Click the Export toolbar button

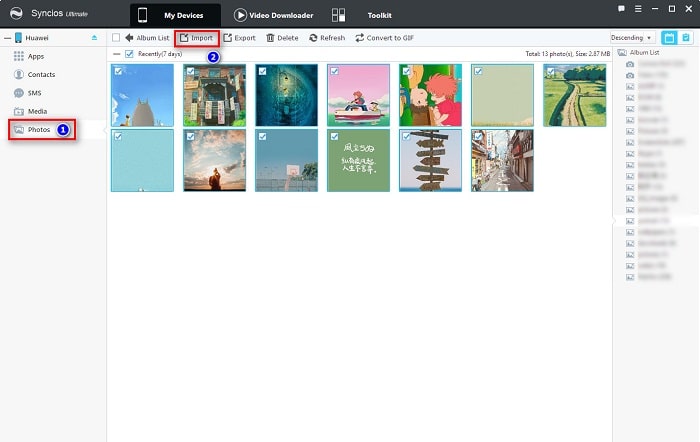239,38
